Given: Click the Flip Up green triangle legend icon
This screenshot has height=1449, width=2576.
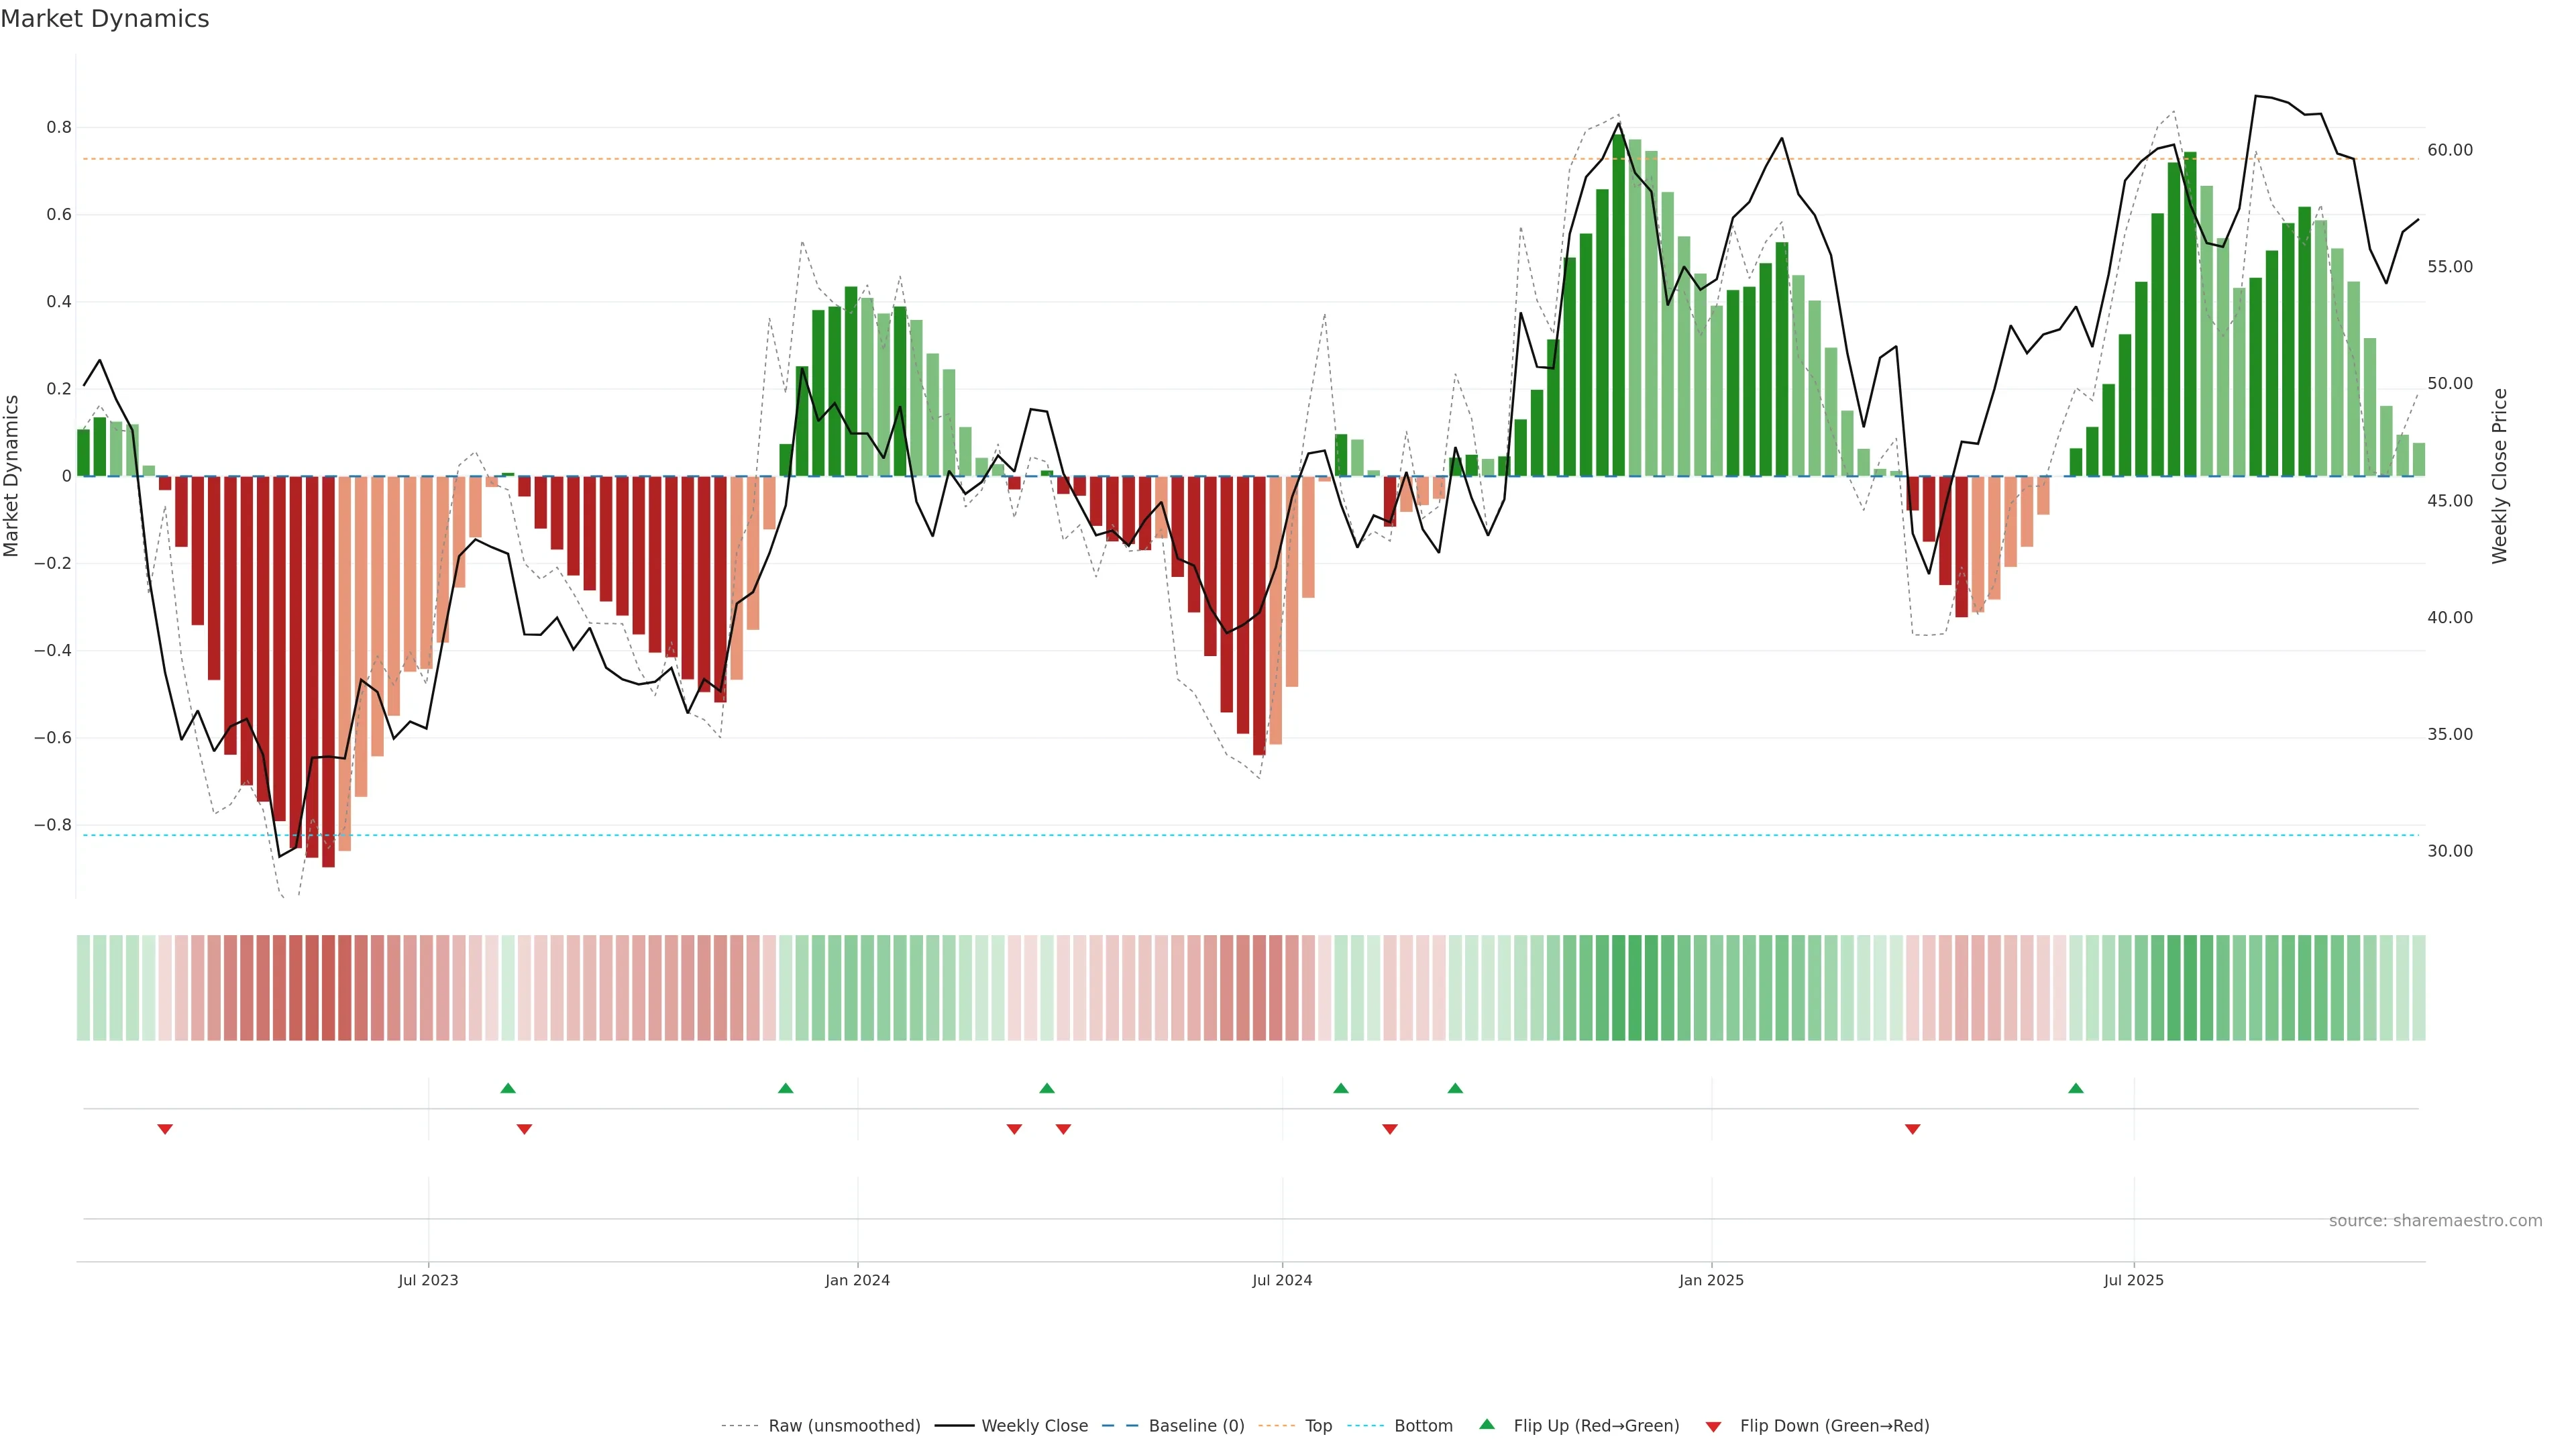Looking at the screenshot, I should point(1487,1425).
